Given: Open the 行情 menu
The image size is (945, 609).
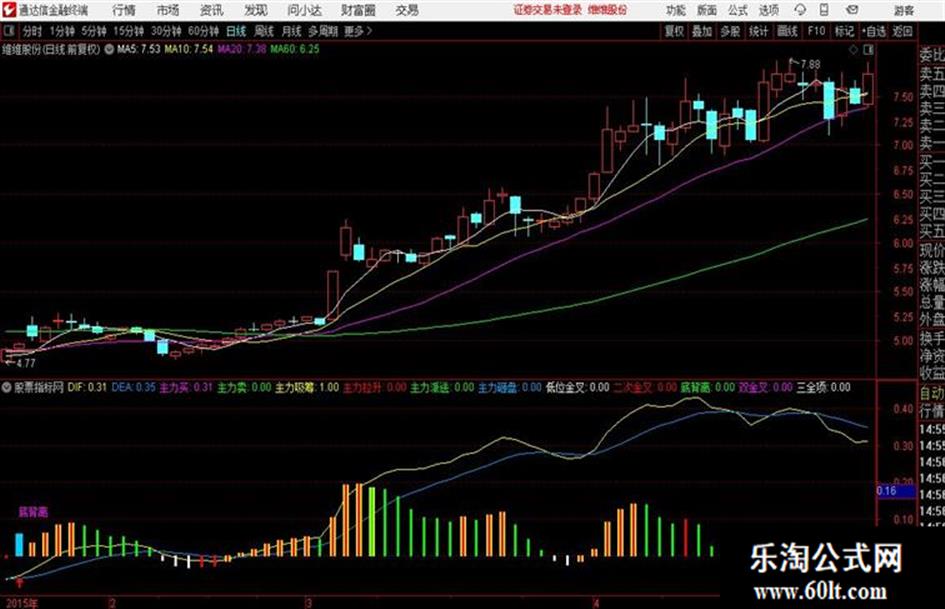Looking at the screenshot, I should point(124,10).
